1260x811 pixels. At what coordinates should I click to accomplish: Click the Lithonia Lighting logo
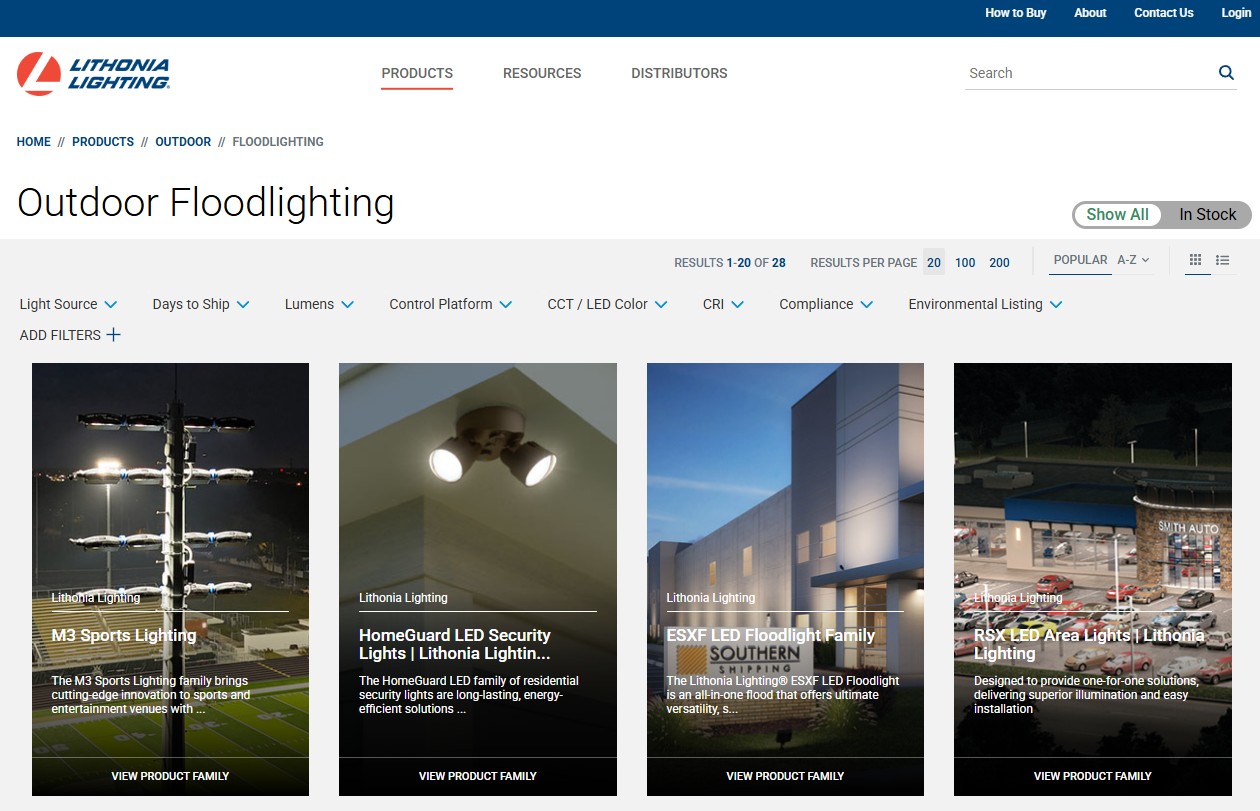pos(94,74)
